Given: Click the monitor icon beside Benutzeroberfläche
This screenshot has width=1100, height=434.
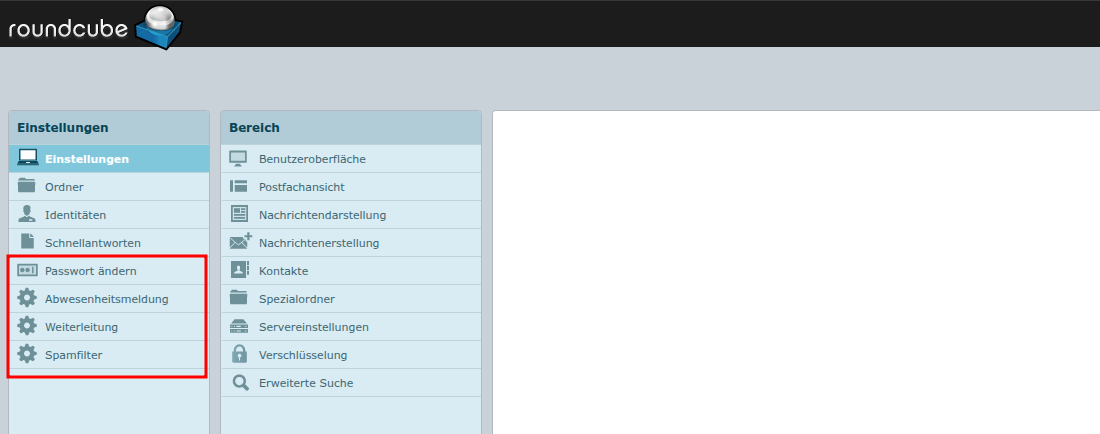Looking at the screenshot, I should tap(239, 158).
